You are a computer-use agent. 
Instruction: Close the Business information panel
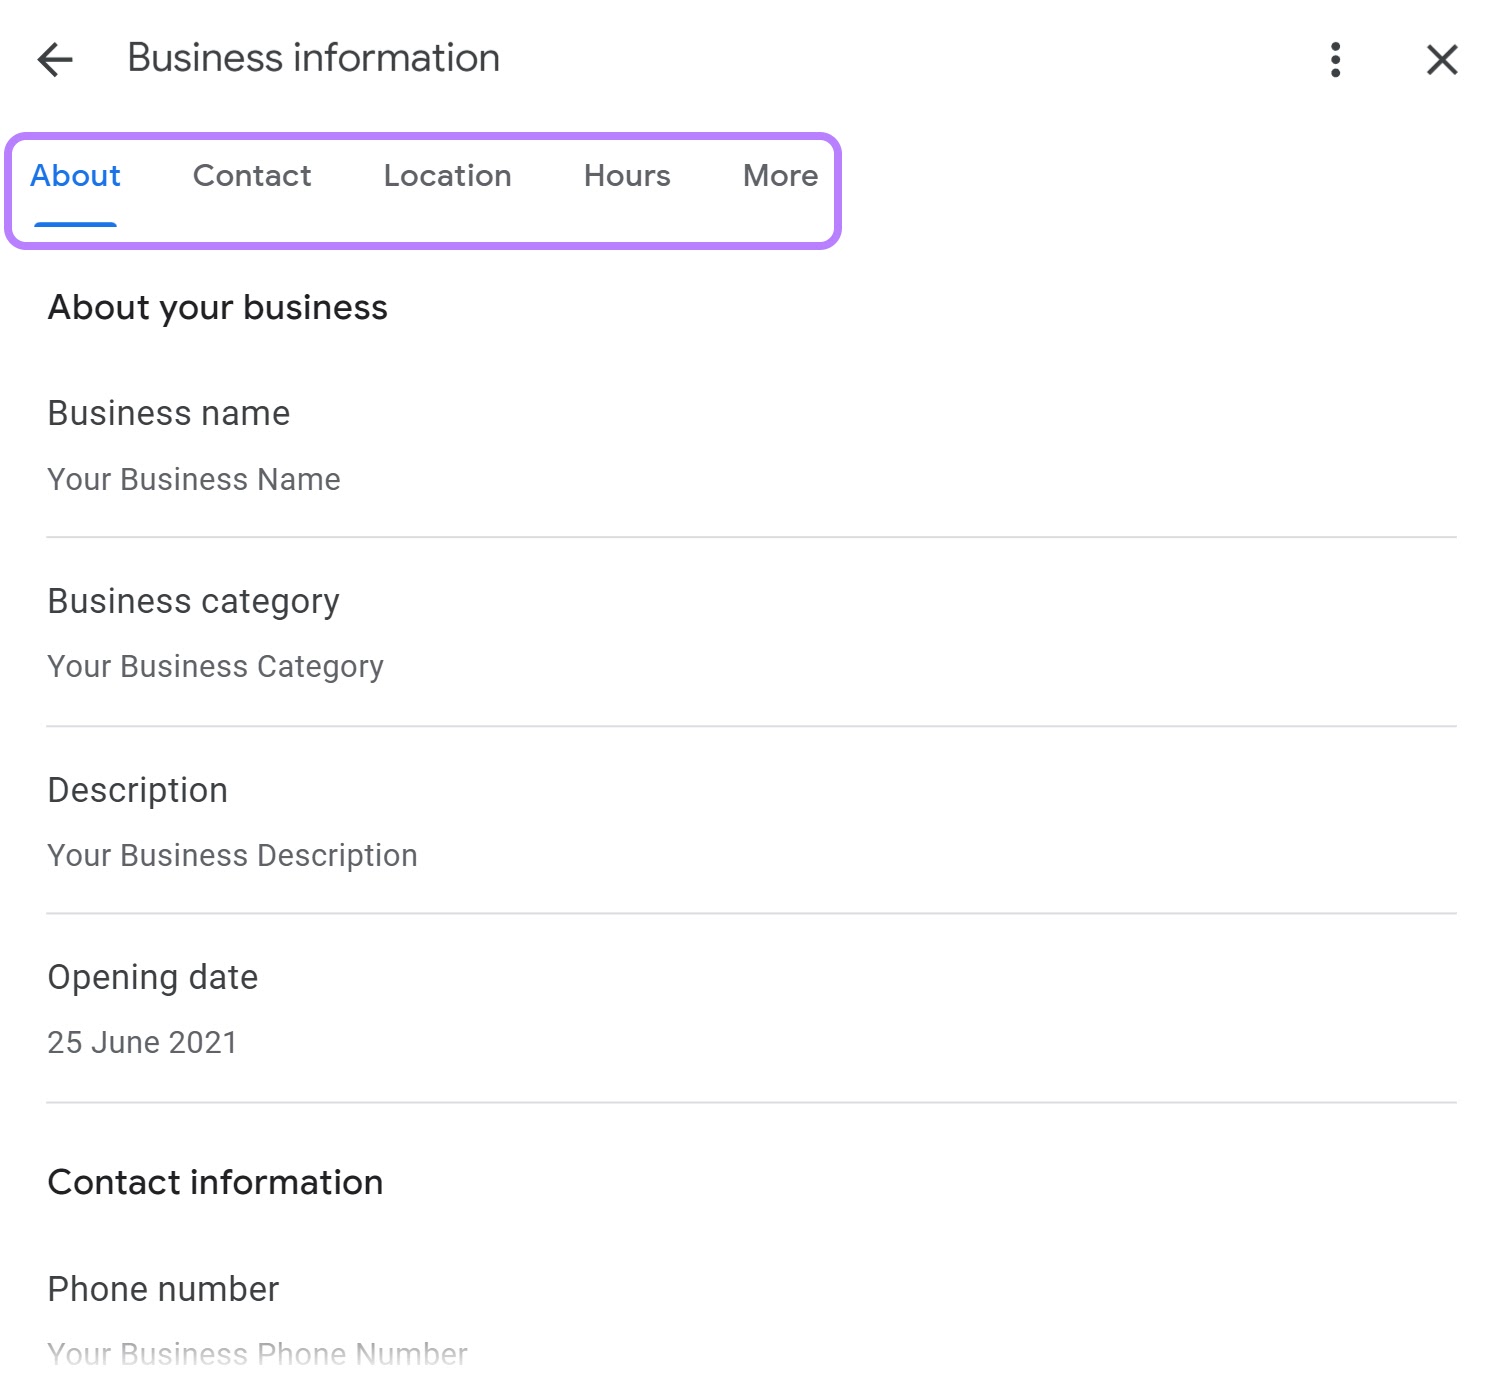click(x=1440, y=60)
